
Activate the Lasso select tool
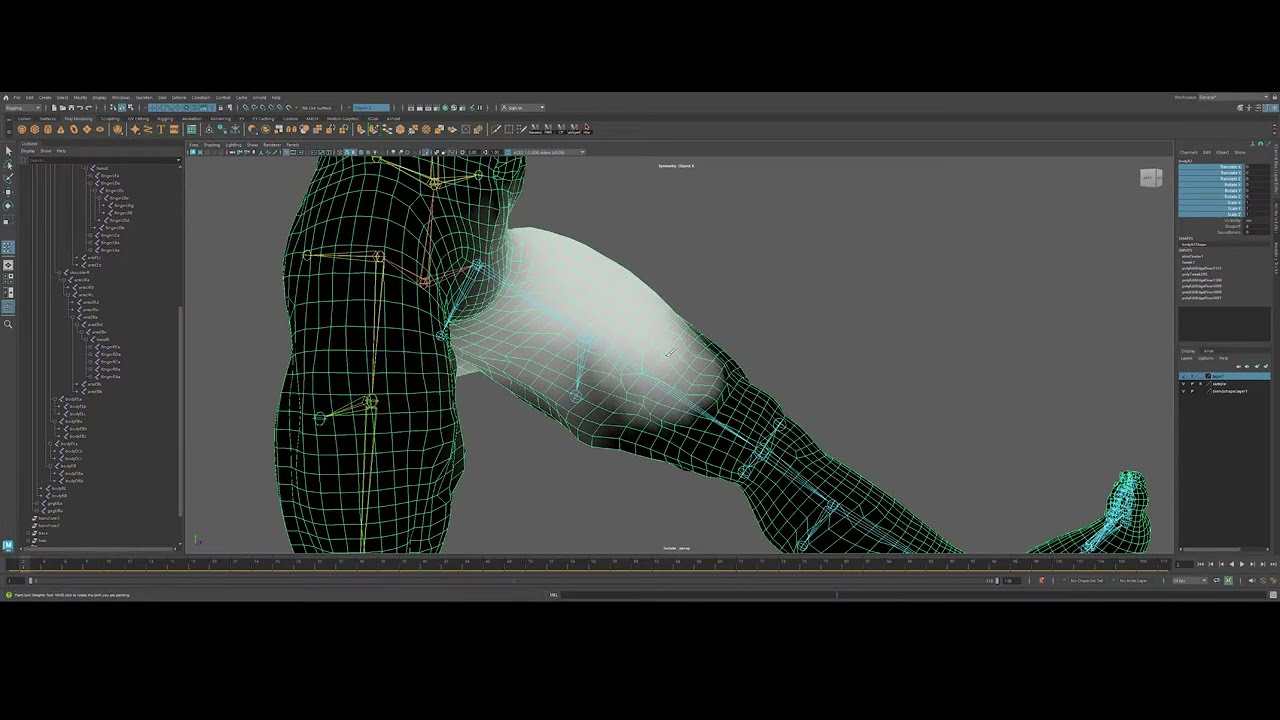pyautogui.click(x=8, y=166)
